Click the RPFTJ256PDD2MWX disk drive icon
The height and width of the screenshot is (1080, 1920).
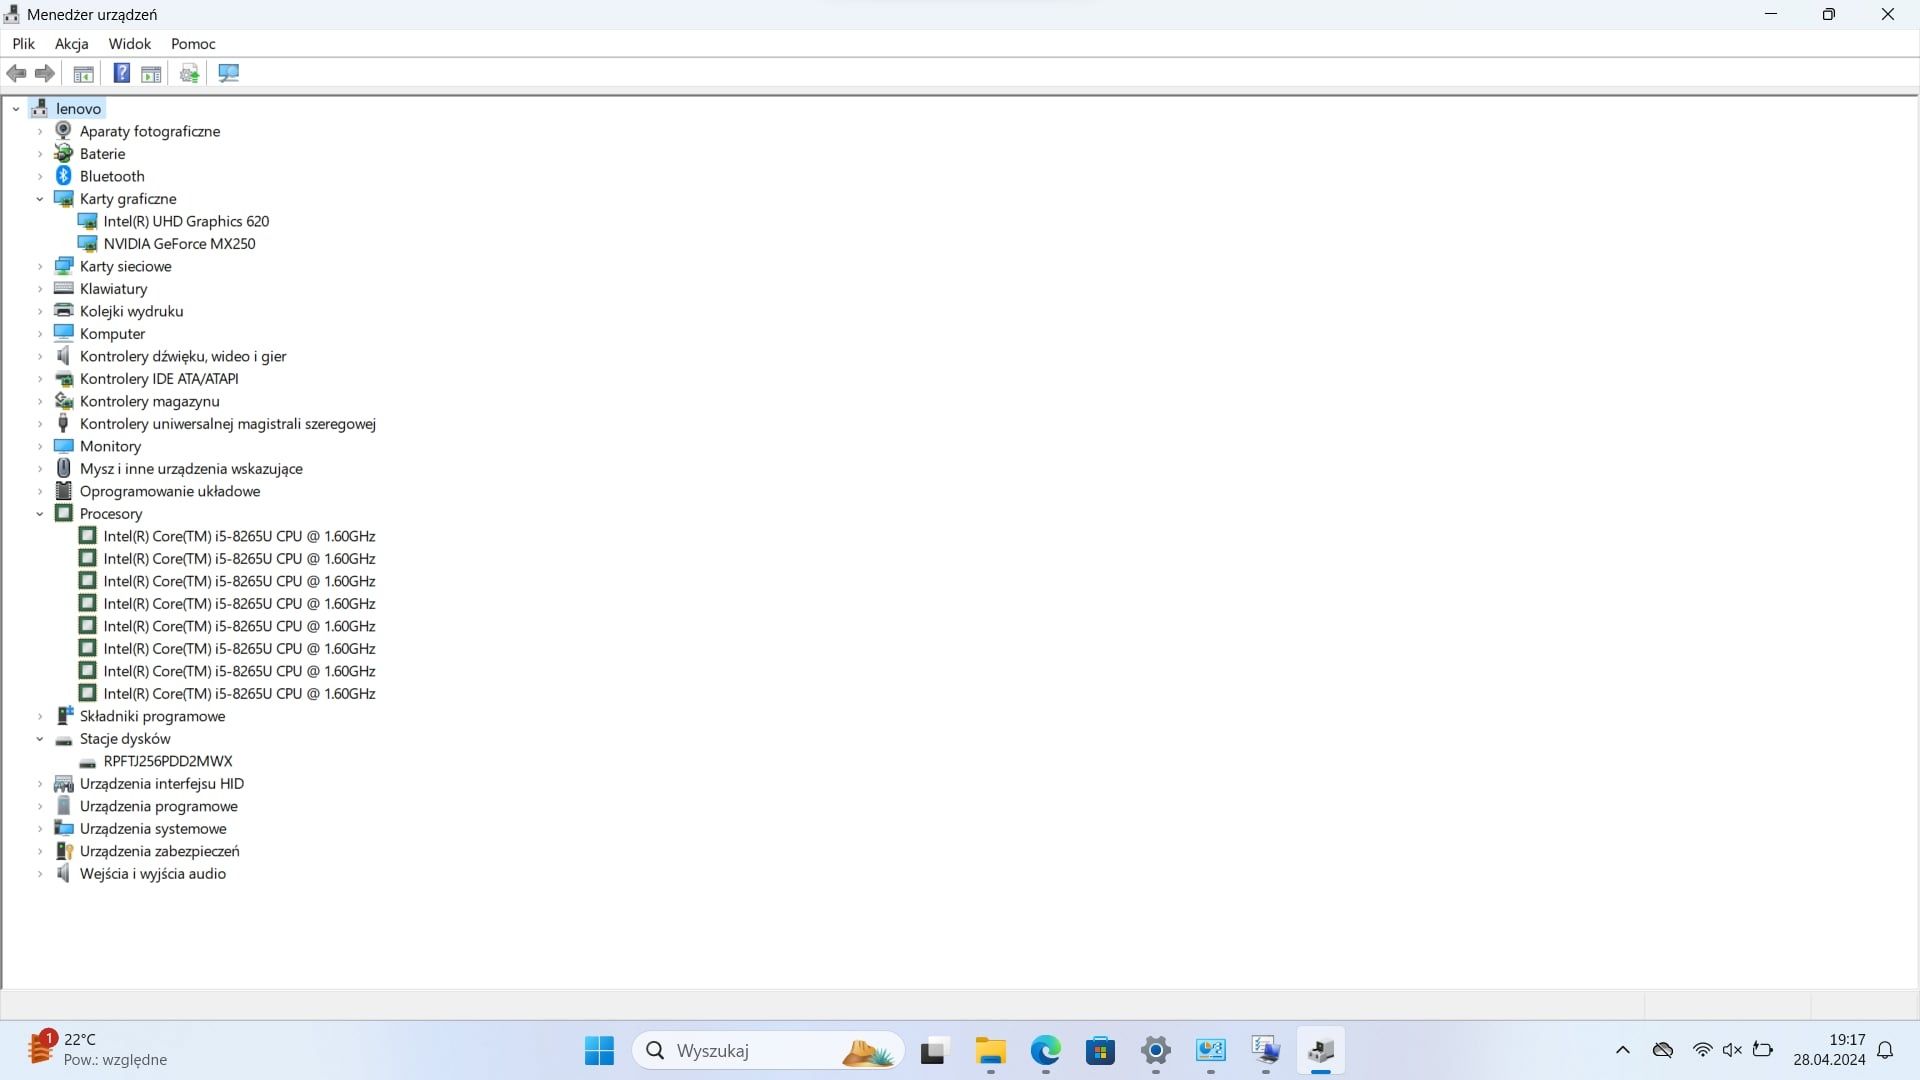tap(88, 762)
